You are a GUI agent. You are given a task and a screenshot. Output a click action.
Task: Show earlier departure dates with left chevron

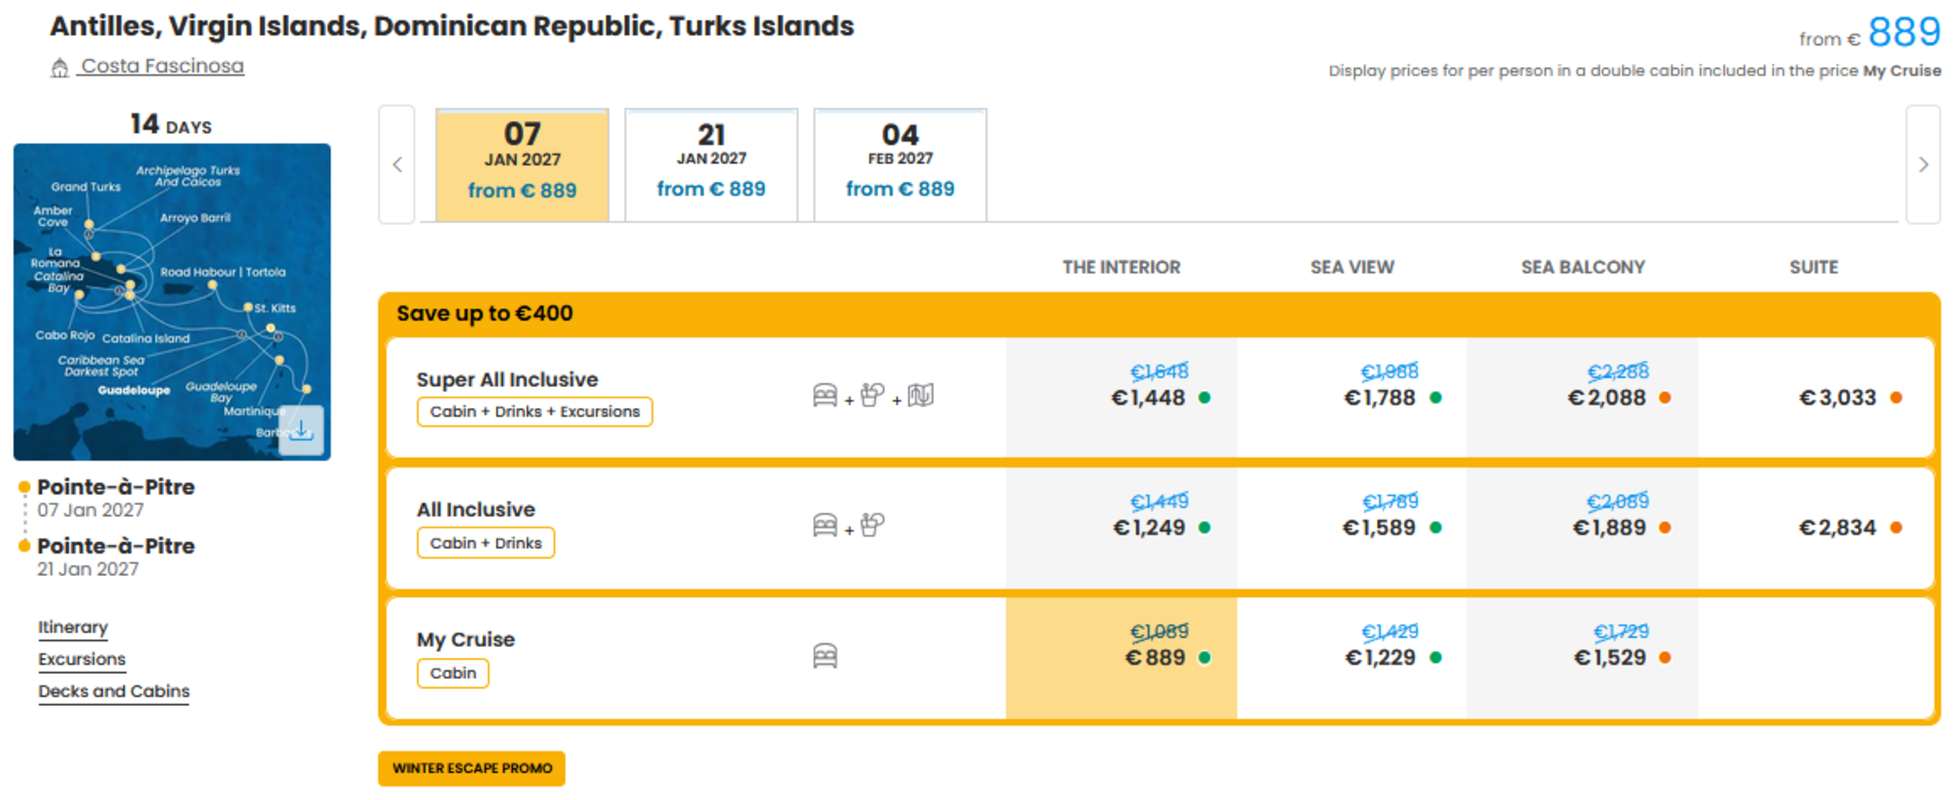[x=397, y=165]
